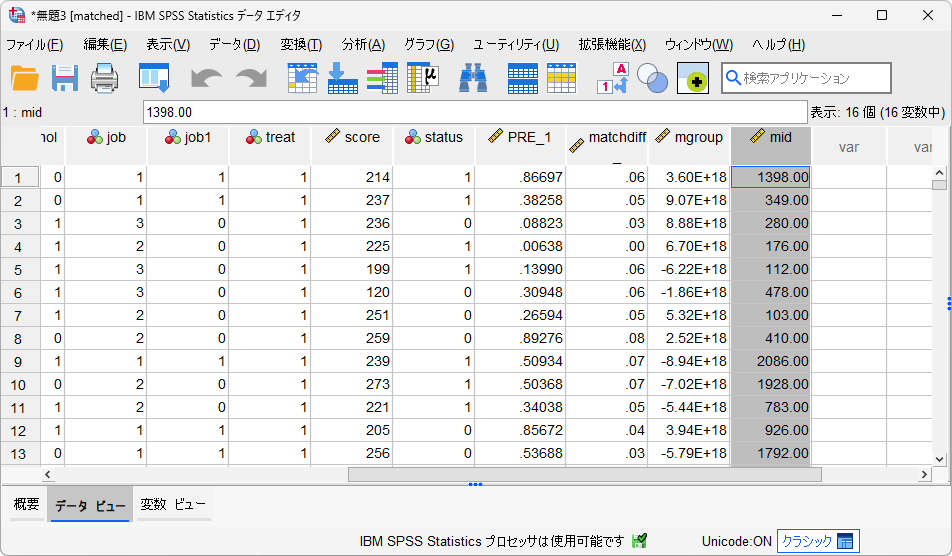Click the Go to case icon
This screenshot has width=952, height=556.
[302, 78]
